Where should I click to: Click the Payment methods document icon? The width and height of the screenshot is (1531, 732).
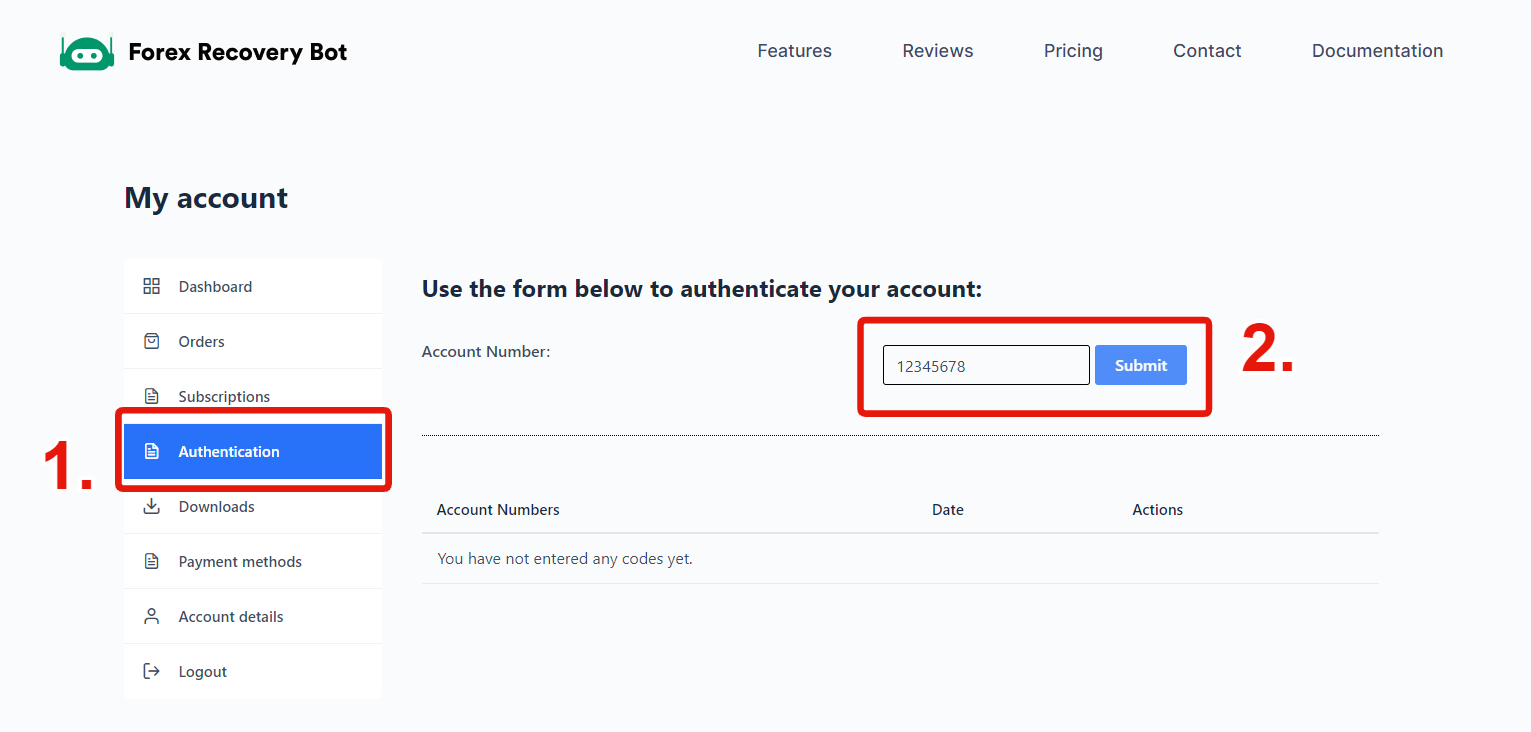(152, 561)
